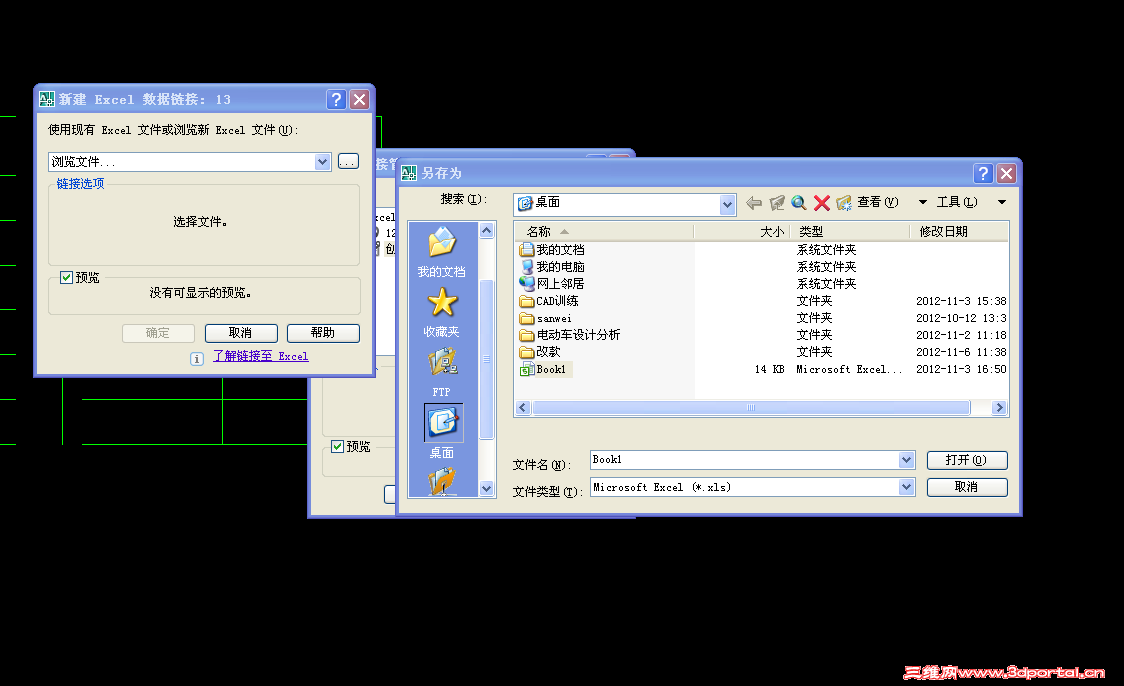Open Favorites star in places sidebar
The height and width of the screenshot is (686, 1124).
pos(442,312)
